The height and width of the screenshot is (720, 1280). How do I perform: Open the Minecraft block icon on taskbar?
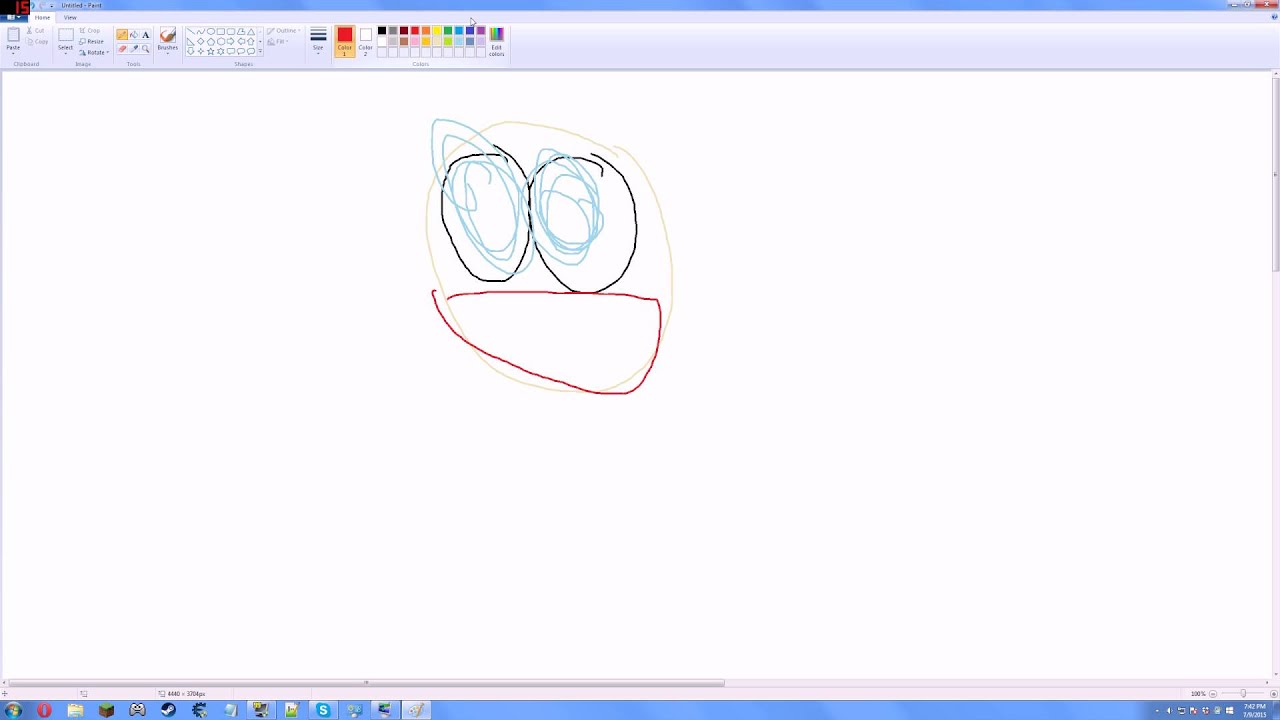(x=106, y=710)
